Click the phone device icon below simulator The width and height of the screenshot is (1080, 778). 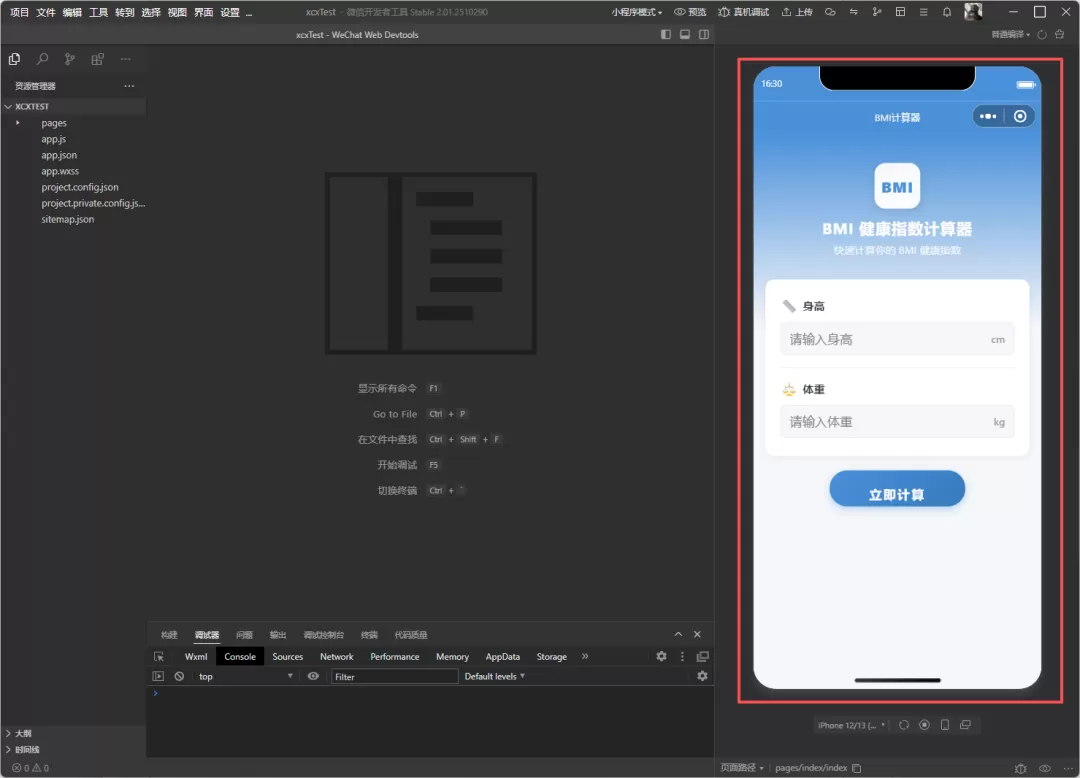[945, 725]
